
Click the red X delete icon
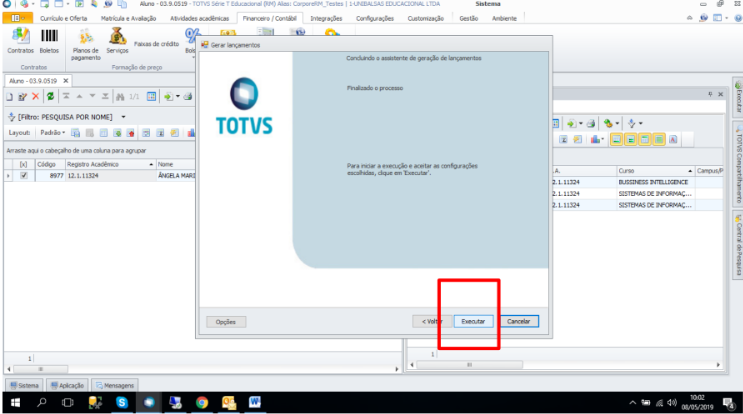click(x=36, y=96)
